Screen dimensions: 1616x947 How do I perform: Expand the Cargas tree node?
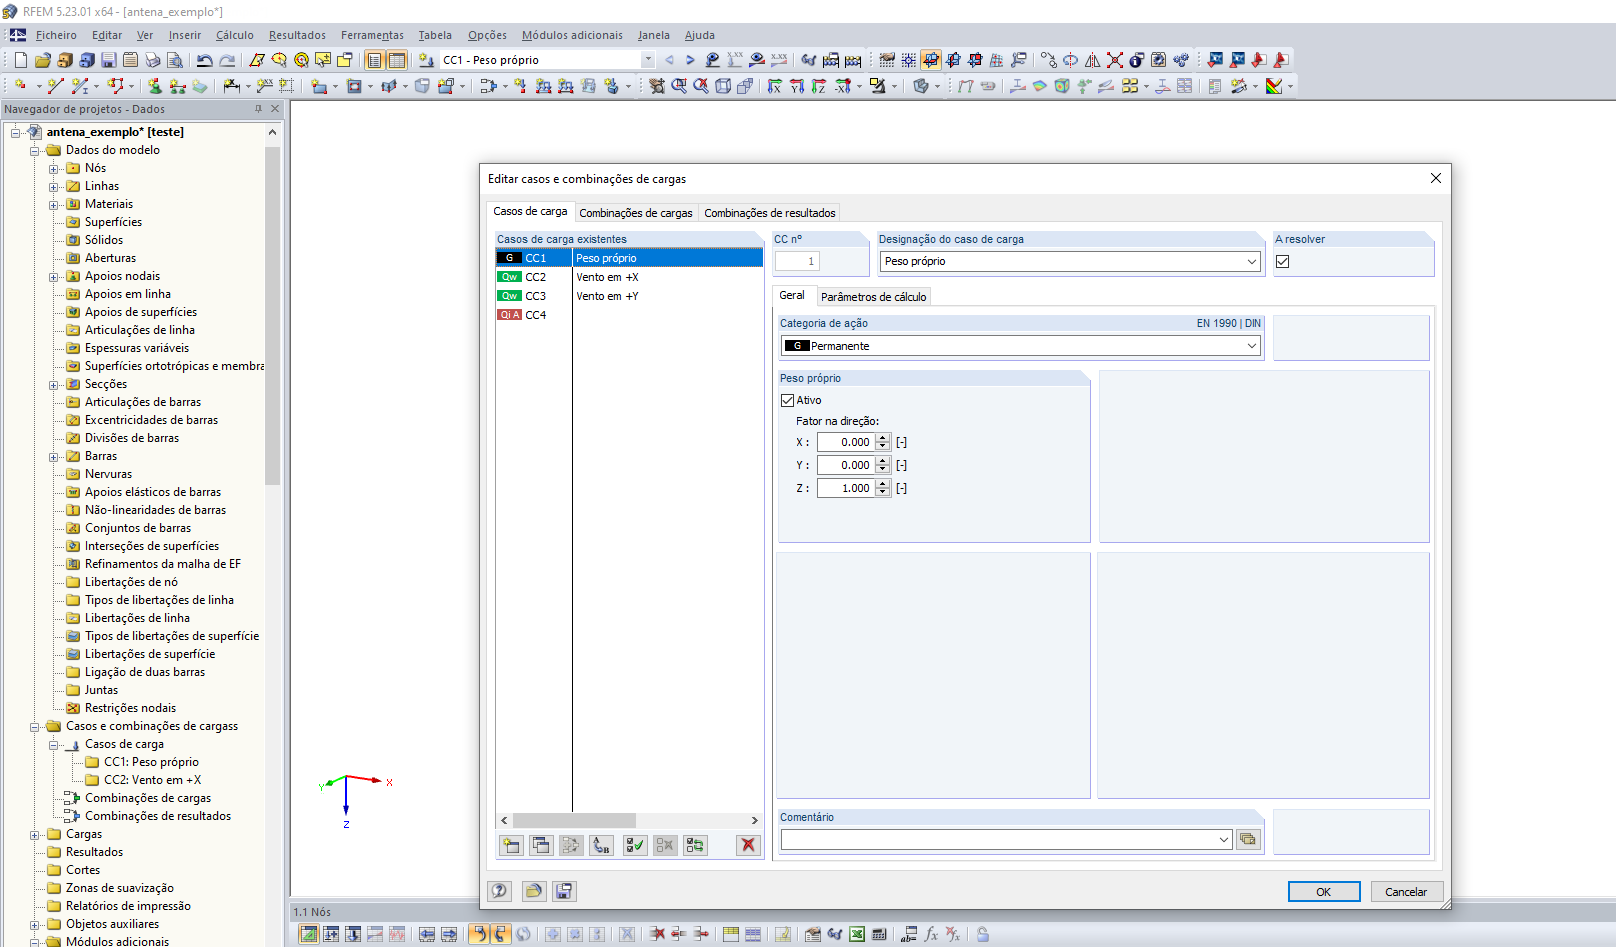click(35, 834)
